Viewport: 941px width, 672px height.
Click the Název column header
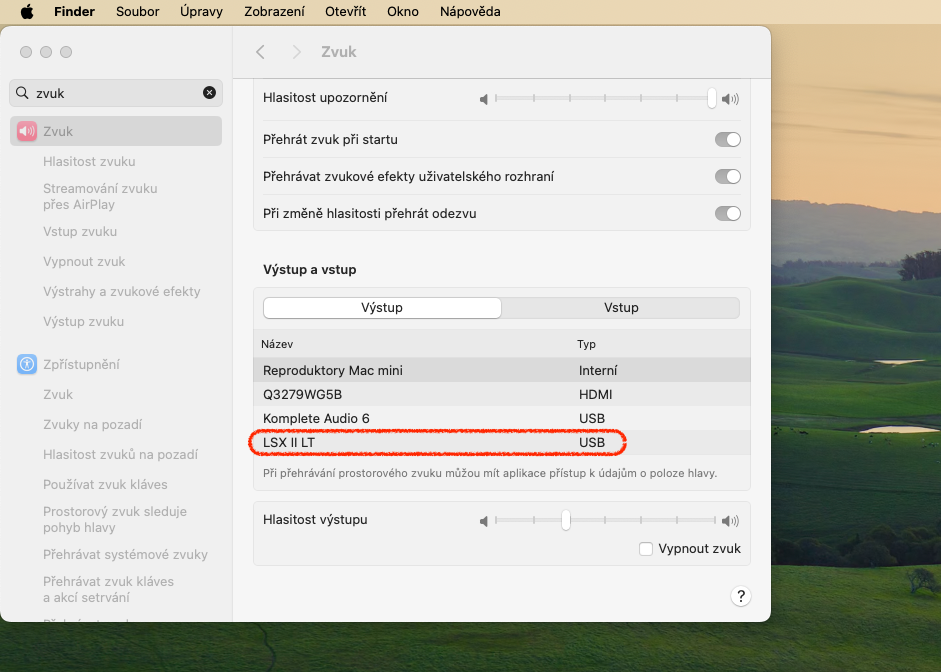[x=277, y=344]
